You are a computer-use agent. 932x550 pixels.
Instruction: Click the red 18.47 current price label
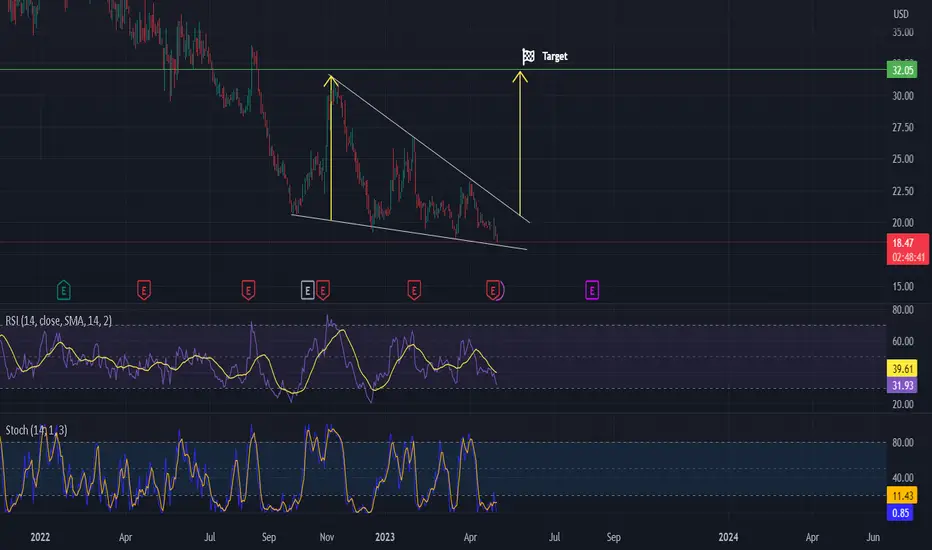coord(903,243)
